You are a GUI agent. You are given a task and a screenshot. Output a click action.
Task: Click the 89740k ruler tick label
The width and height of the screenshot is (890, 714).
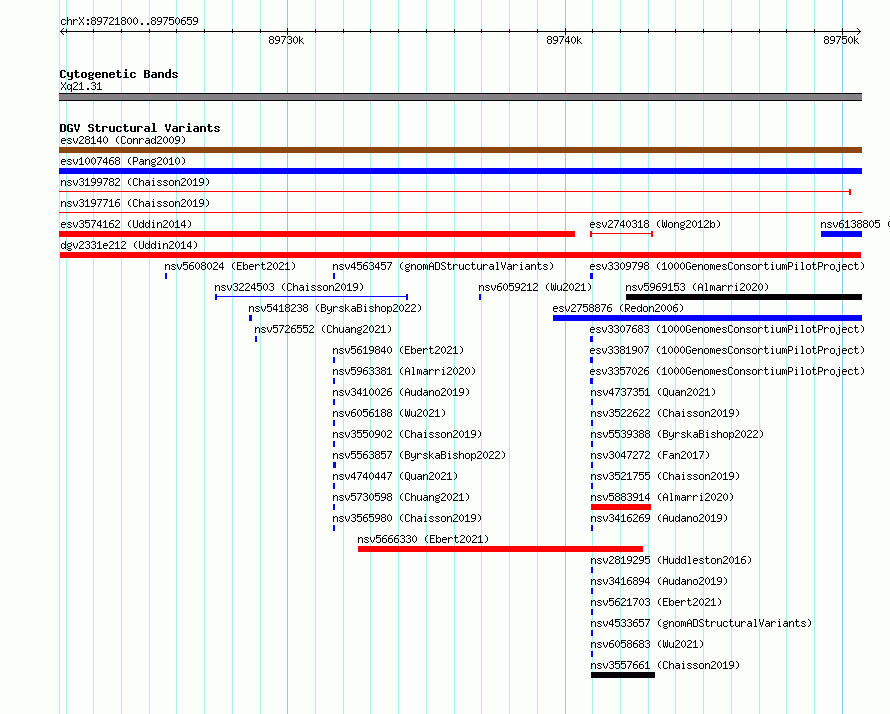564,40
